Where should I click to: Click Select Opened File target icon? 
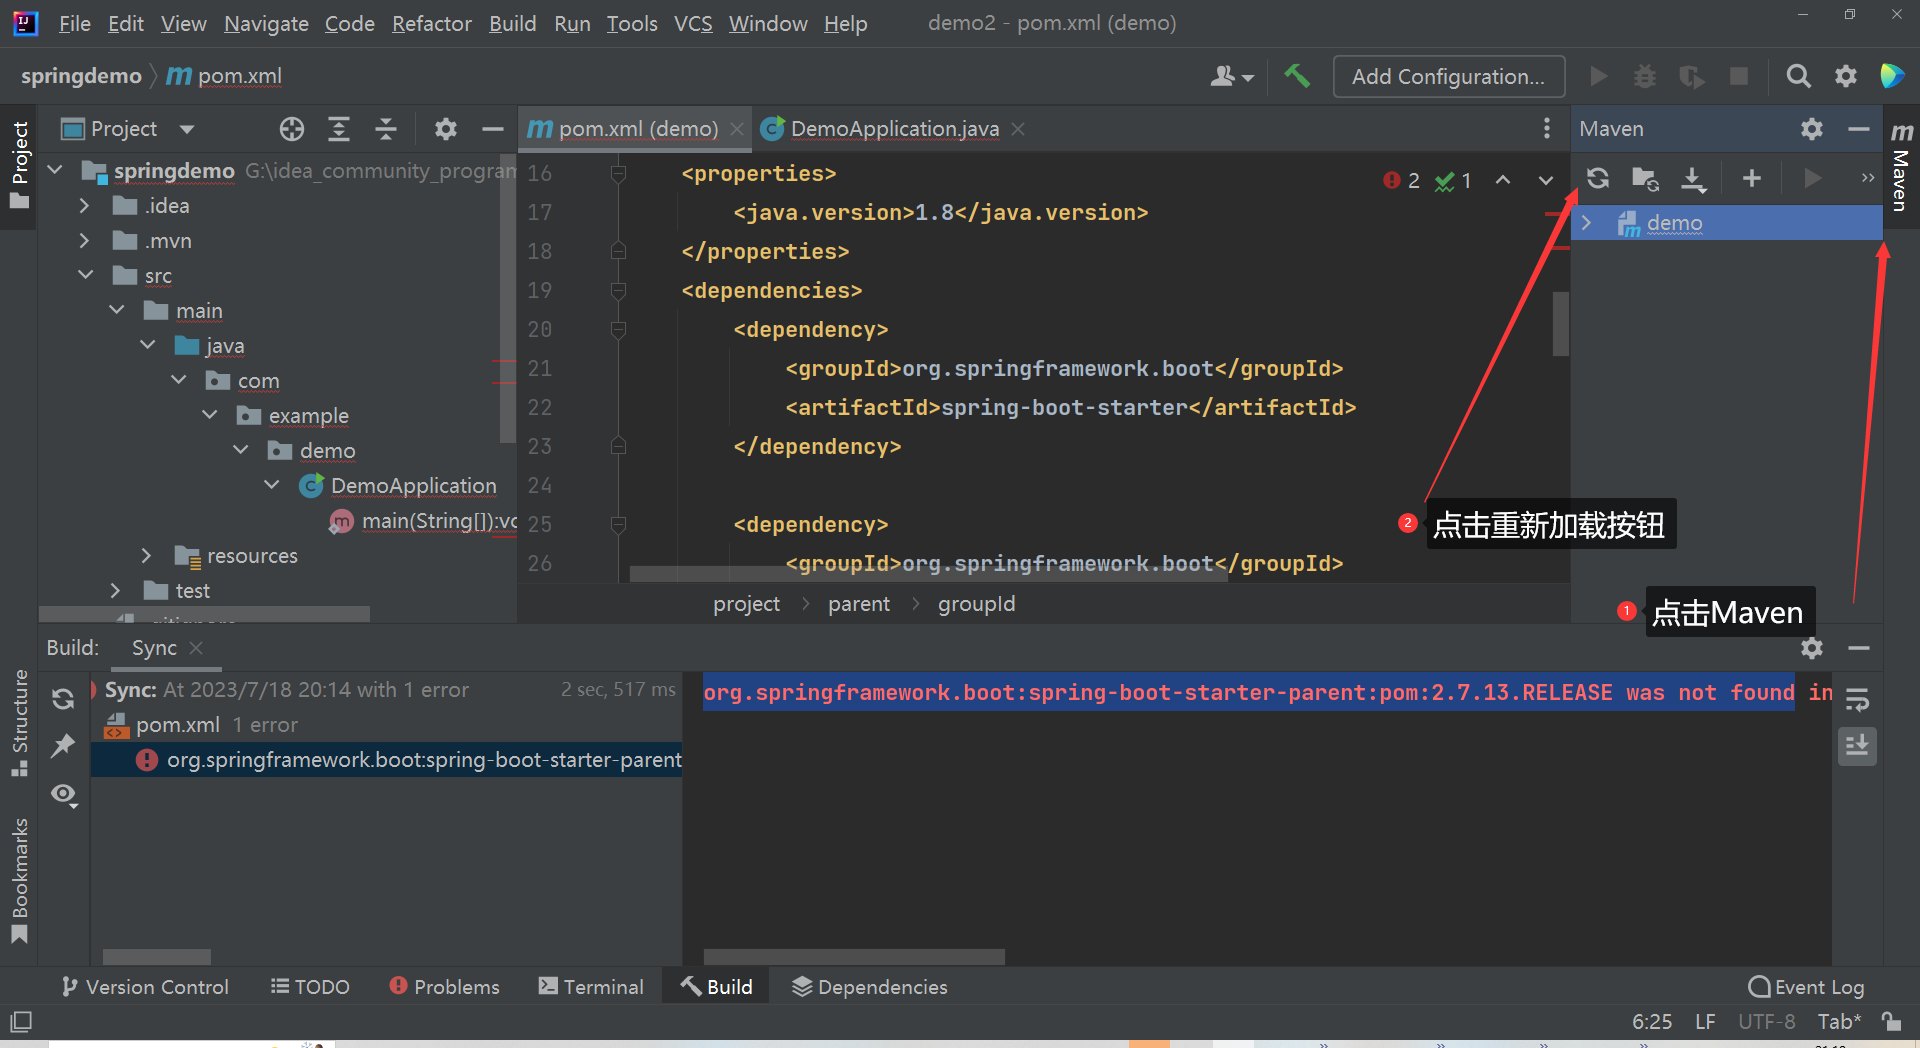coord(291,129)
